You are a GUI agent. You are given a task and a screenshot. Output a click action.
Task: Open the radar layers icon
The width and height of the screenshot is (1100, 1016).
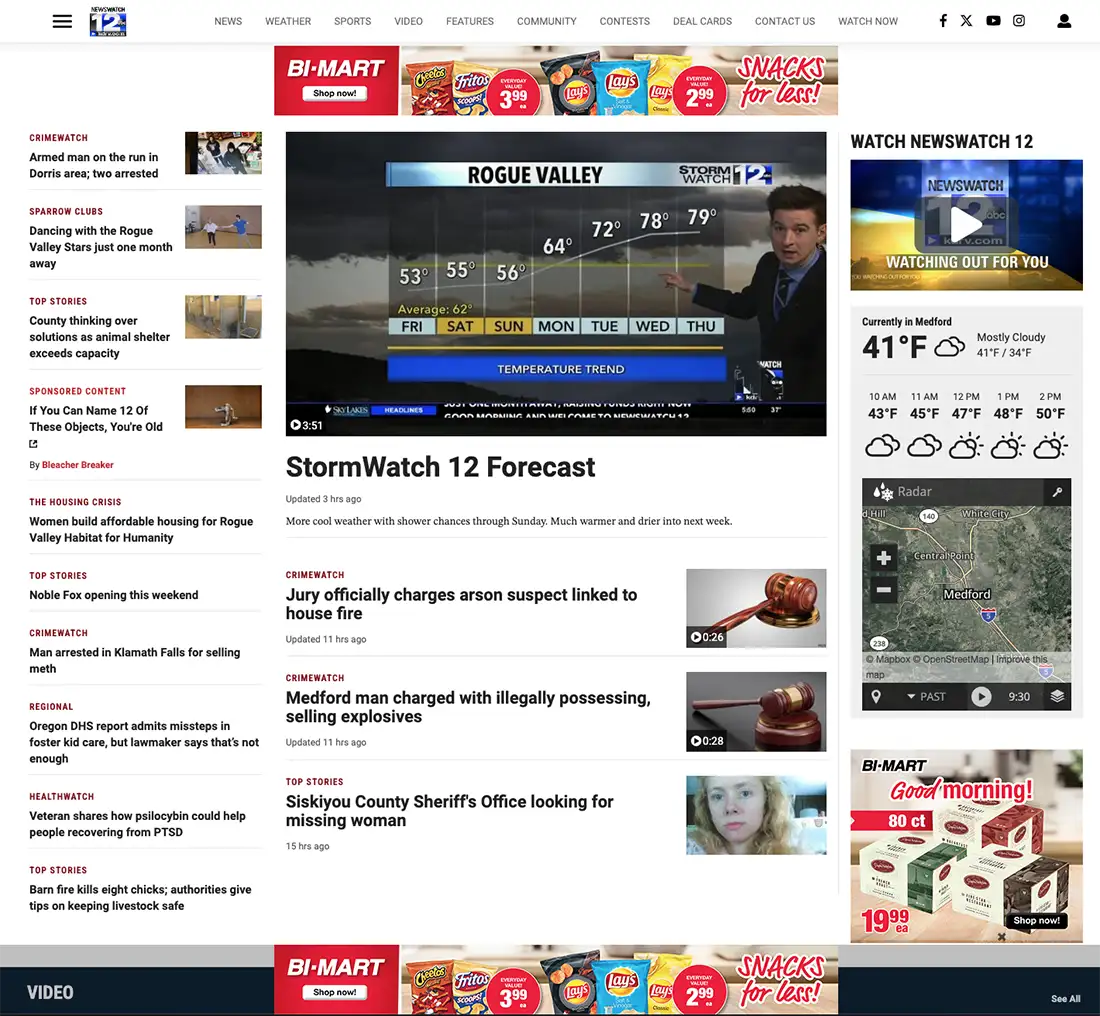click(x=1057, y=697)
